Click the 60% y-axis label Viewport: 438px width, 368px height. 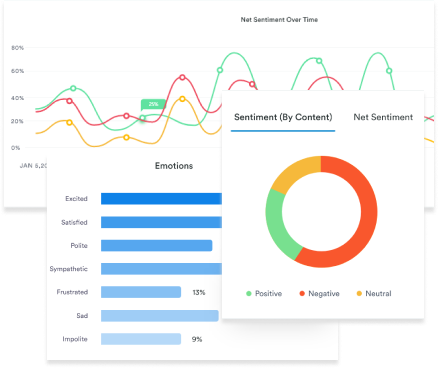pyautogui.click(x=18, y=71)
